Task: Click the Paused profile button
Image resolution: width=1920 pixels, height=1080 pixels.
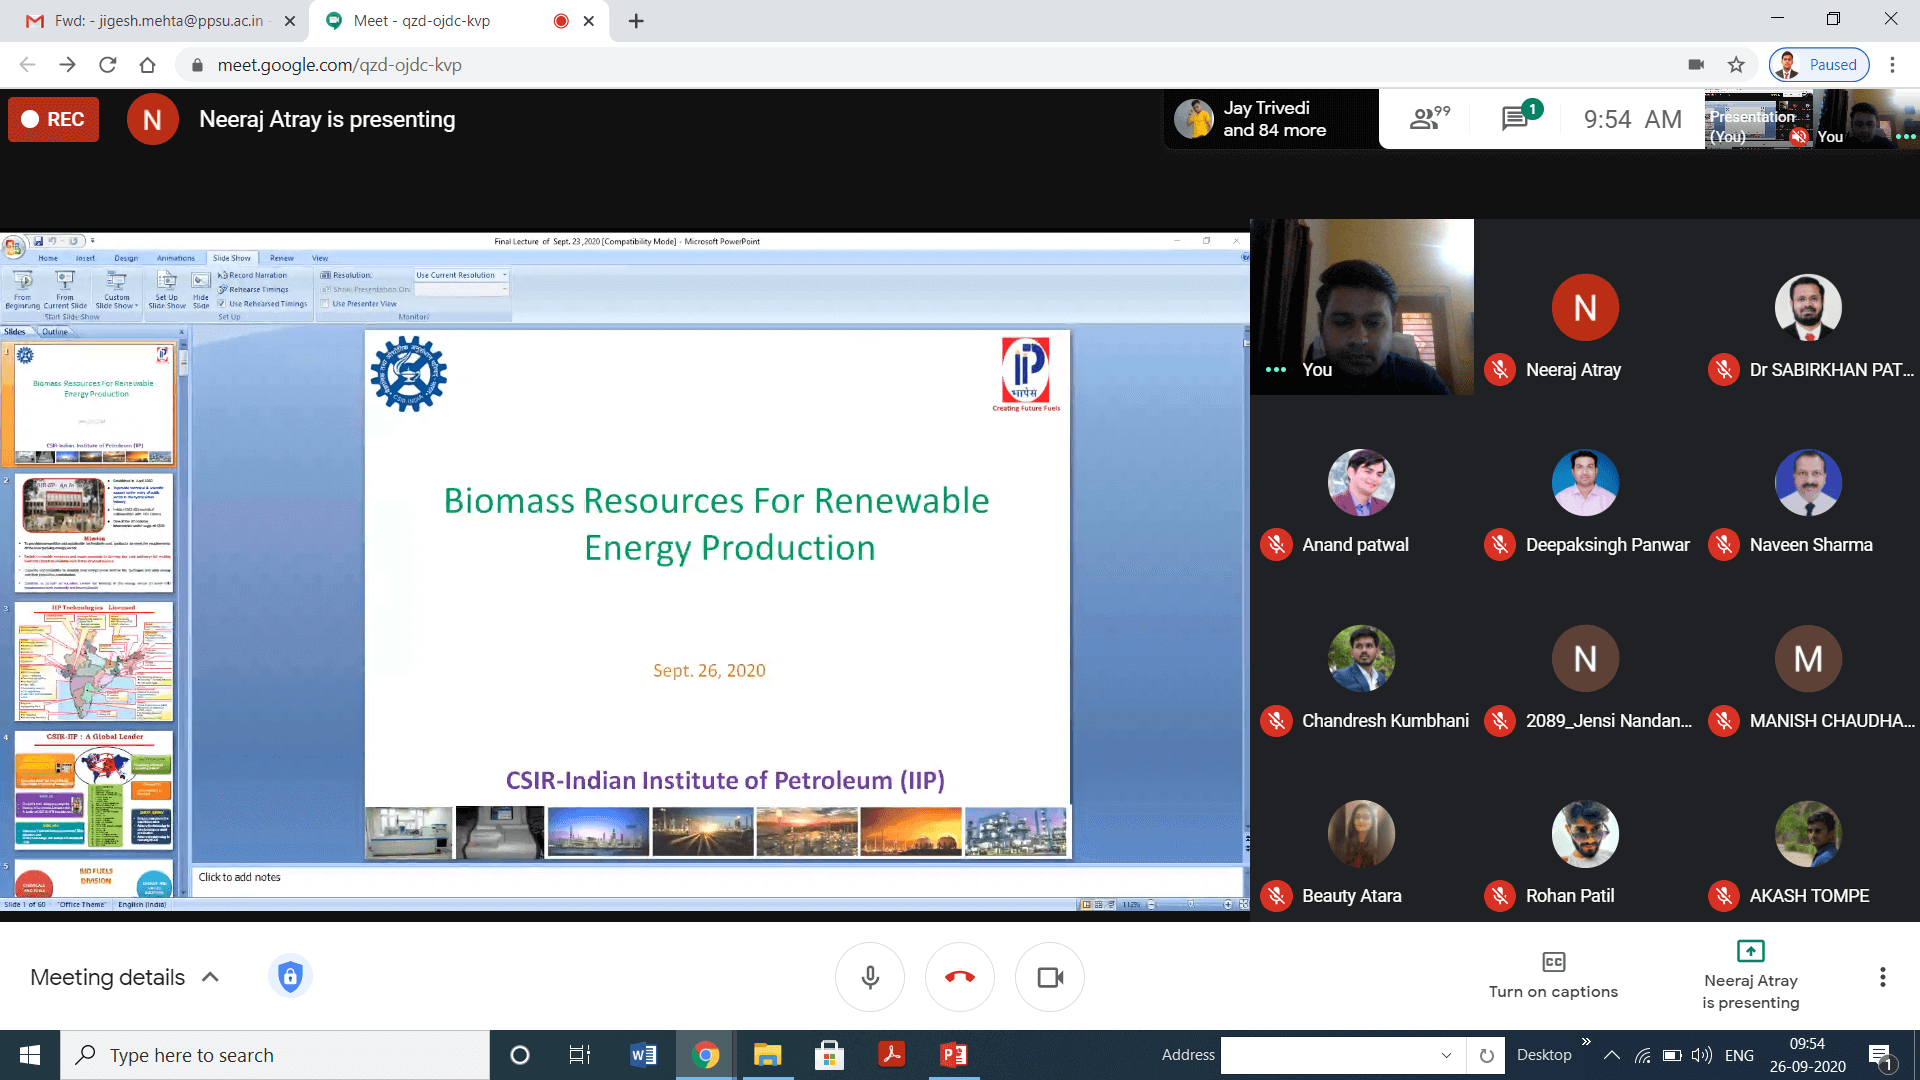Action: 1819,65
